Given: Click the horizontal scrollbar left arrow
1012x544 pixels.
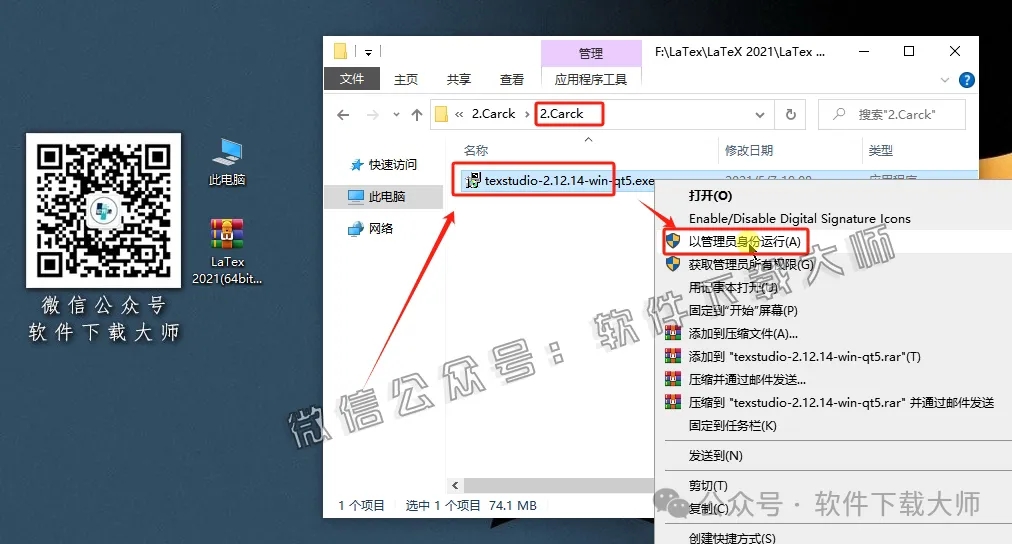Looking at the screenshot, I should point(455,485).
